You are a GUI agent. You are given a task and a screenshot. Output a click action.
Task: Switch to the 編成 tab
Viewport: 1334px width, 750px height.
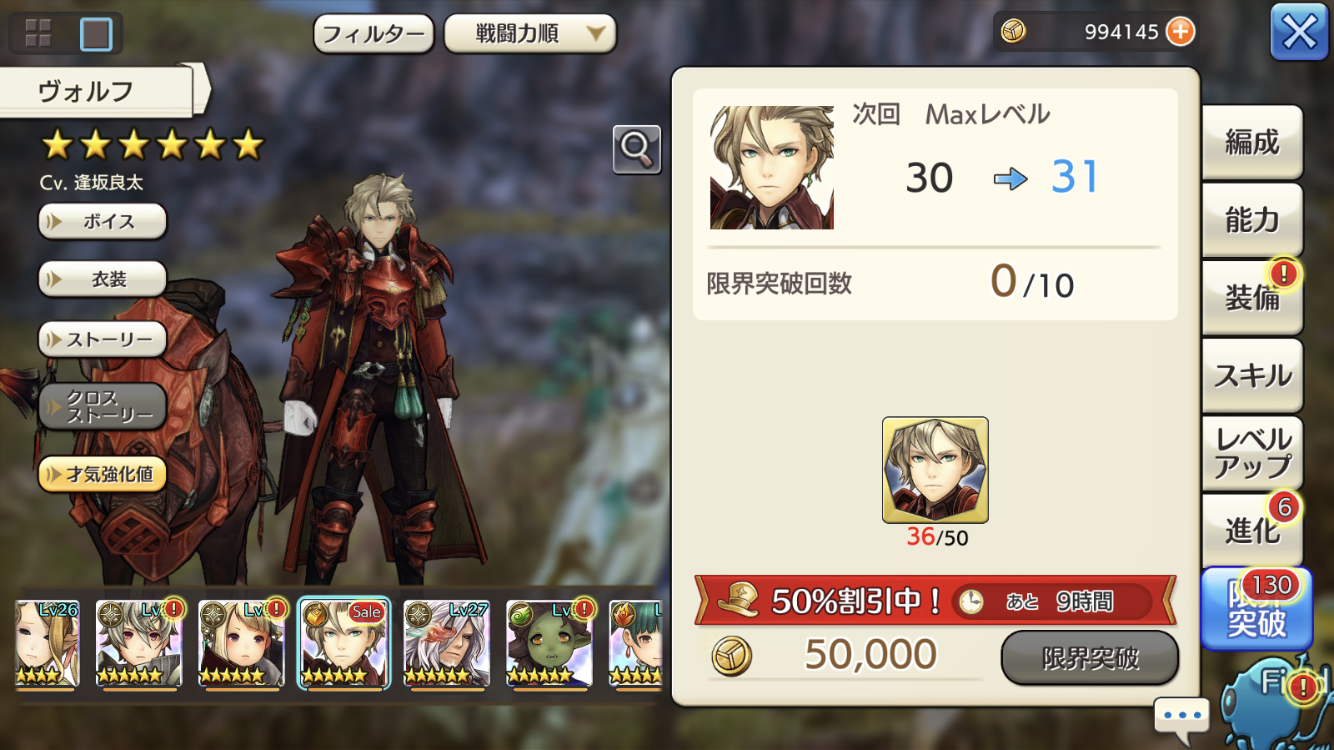point(1252,142)
